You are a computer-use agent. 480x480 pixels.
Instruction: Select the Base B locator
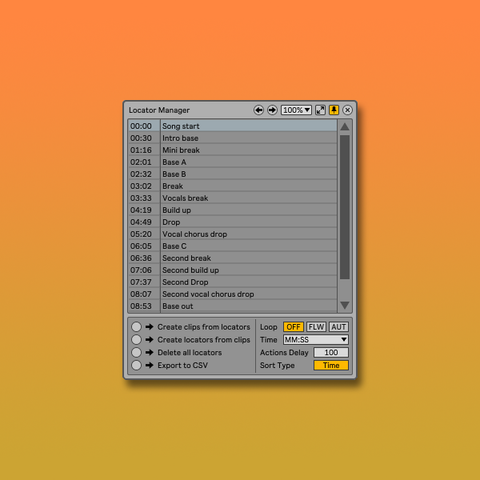[249, 174]
